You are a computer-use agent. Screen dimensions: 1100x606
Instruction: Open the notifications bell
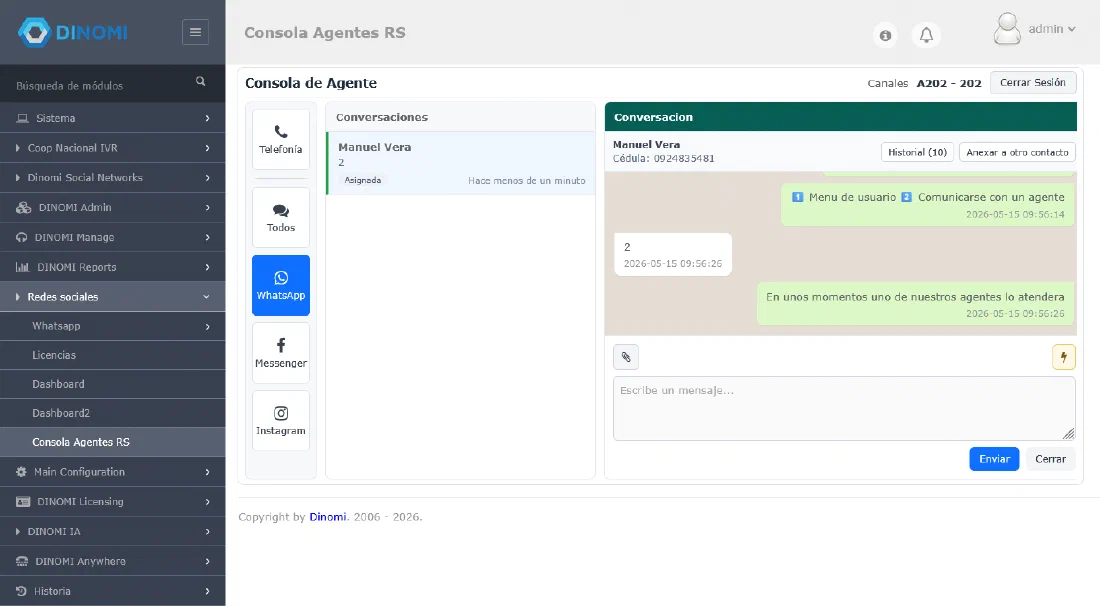click(x=926, y=35)
